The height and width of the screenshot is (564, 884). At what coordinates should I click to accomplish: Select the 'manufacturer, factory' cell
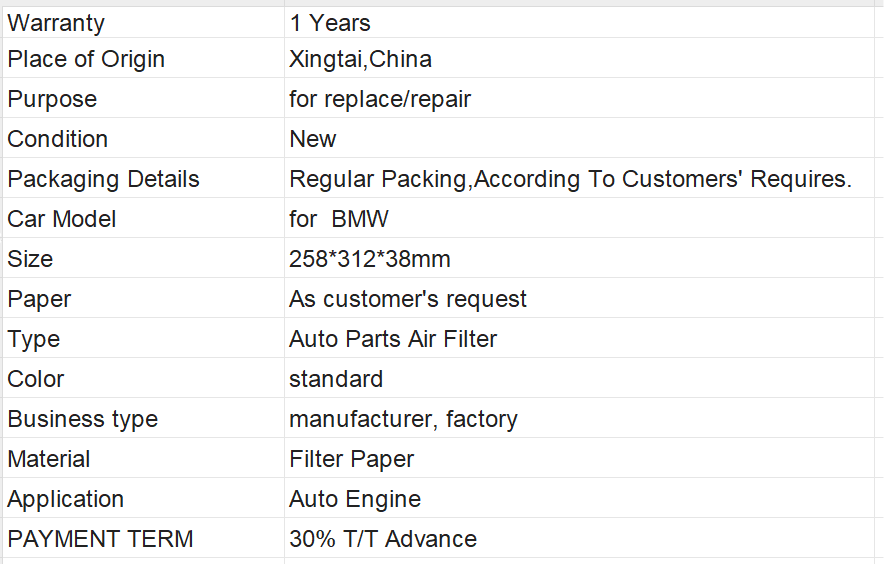point(580,418)
